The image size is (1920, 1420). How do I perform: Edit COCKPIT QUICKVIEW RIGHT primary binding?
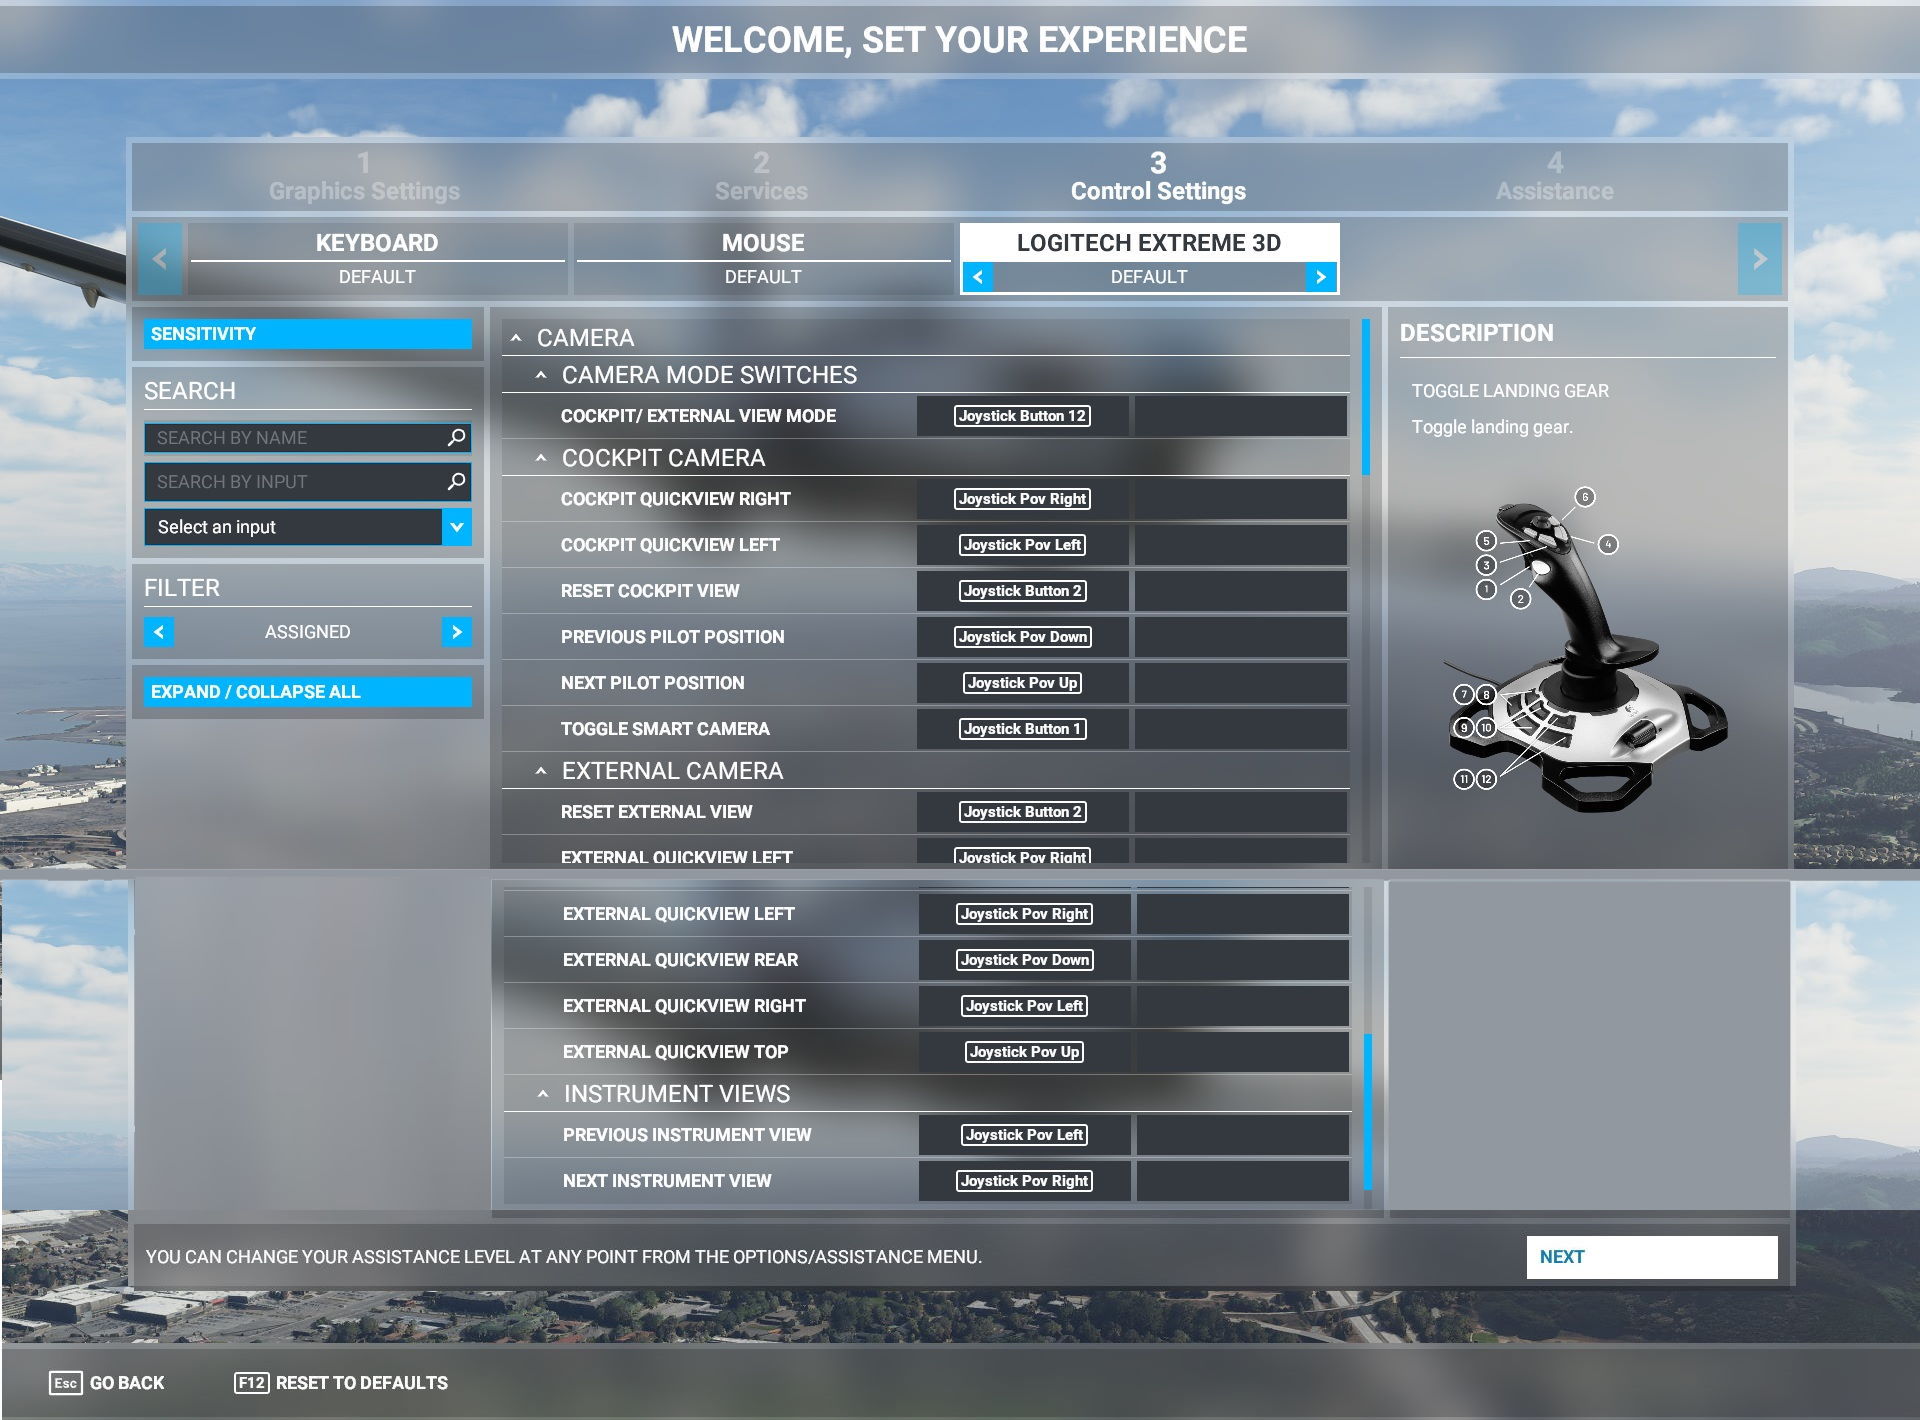click(x=1022, y=499)
